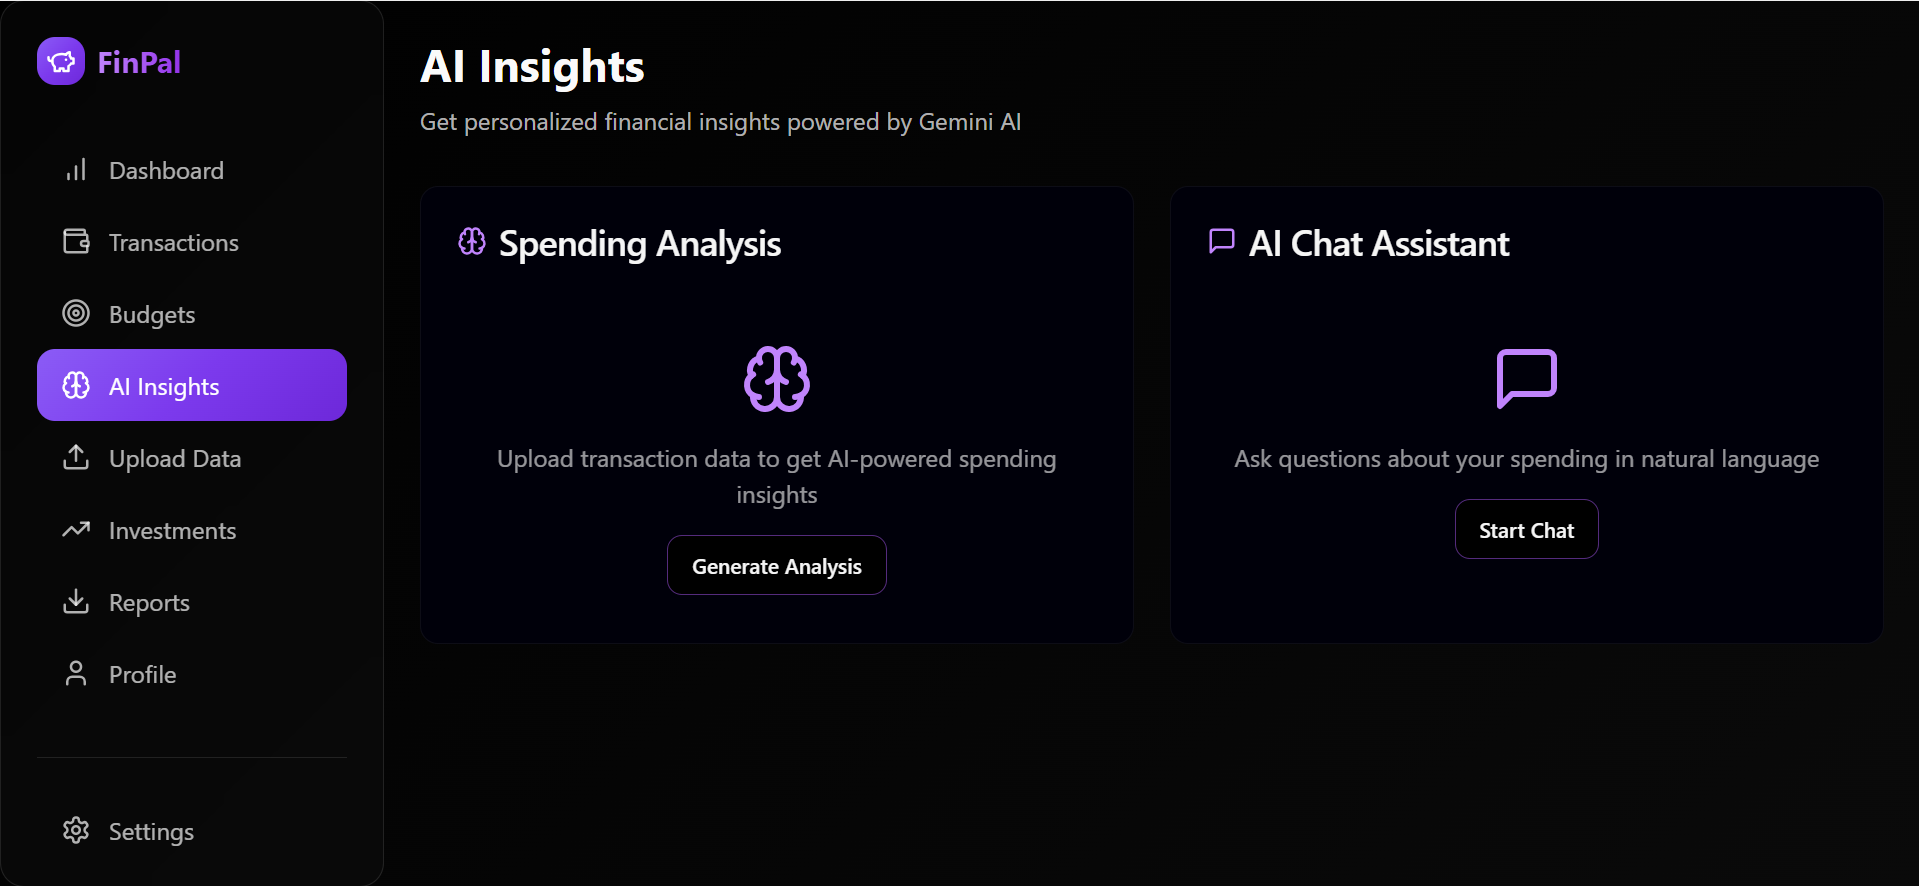Screen dimensions: 1919x886
Task: Click the Dashboard bar chart icon
Action: point(76,170)
